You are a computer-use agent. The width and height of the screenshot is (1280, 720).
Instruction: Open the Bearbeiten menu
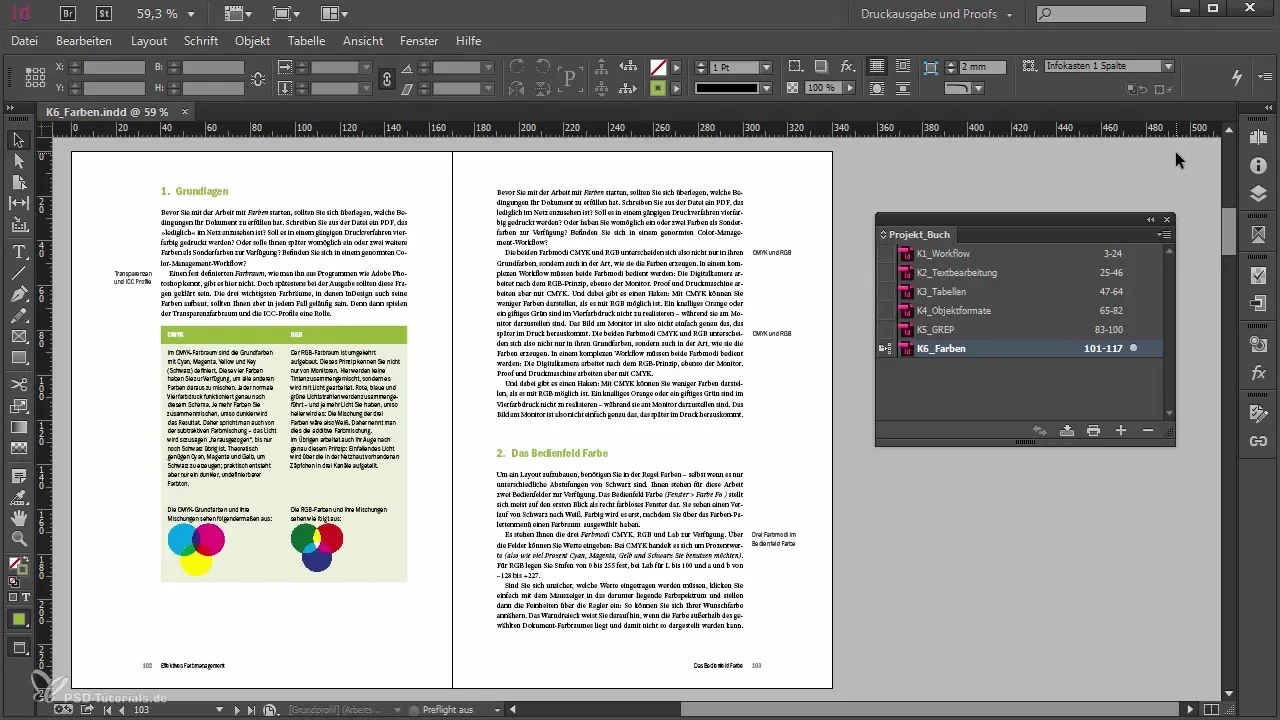(x=84, y=41)
